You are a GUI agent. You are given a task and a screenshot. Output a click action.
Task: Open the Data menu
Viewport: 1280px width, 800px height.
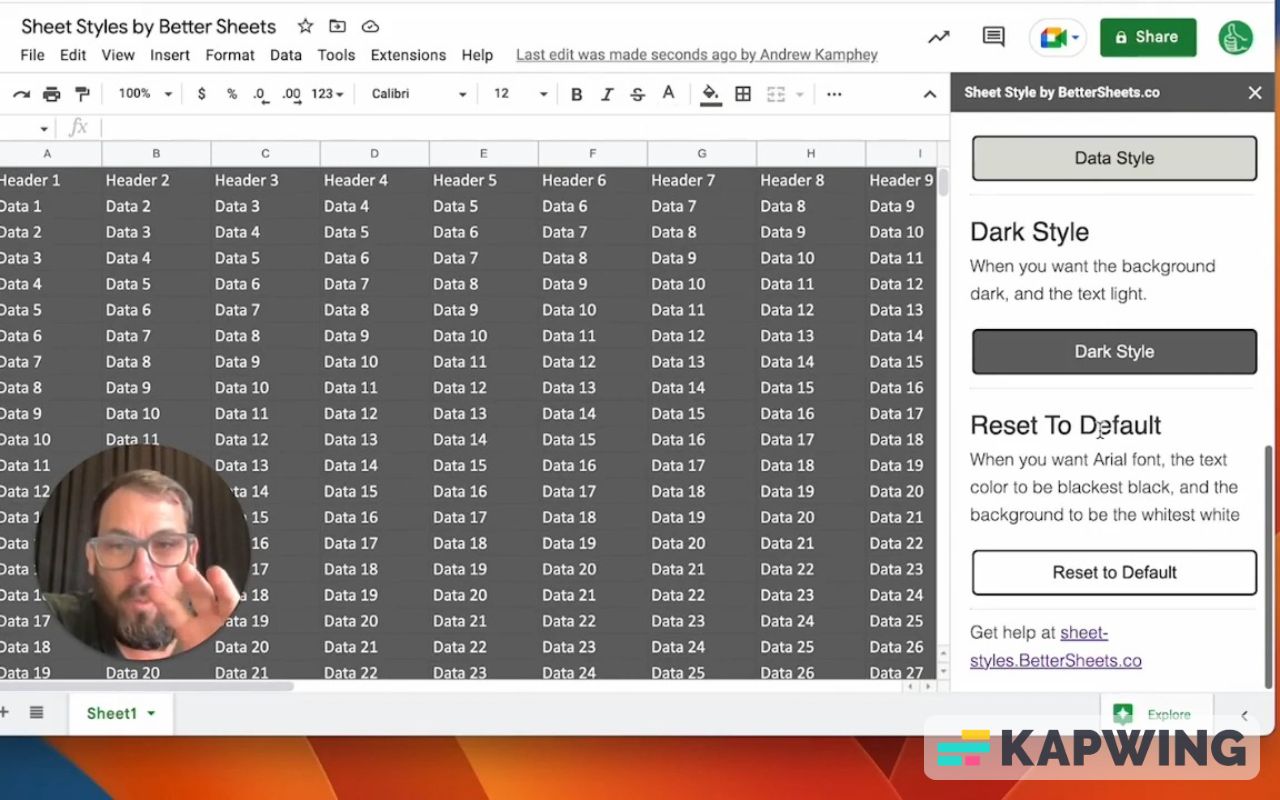click(x=285, y=55)
